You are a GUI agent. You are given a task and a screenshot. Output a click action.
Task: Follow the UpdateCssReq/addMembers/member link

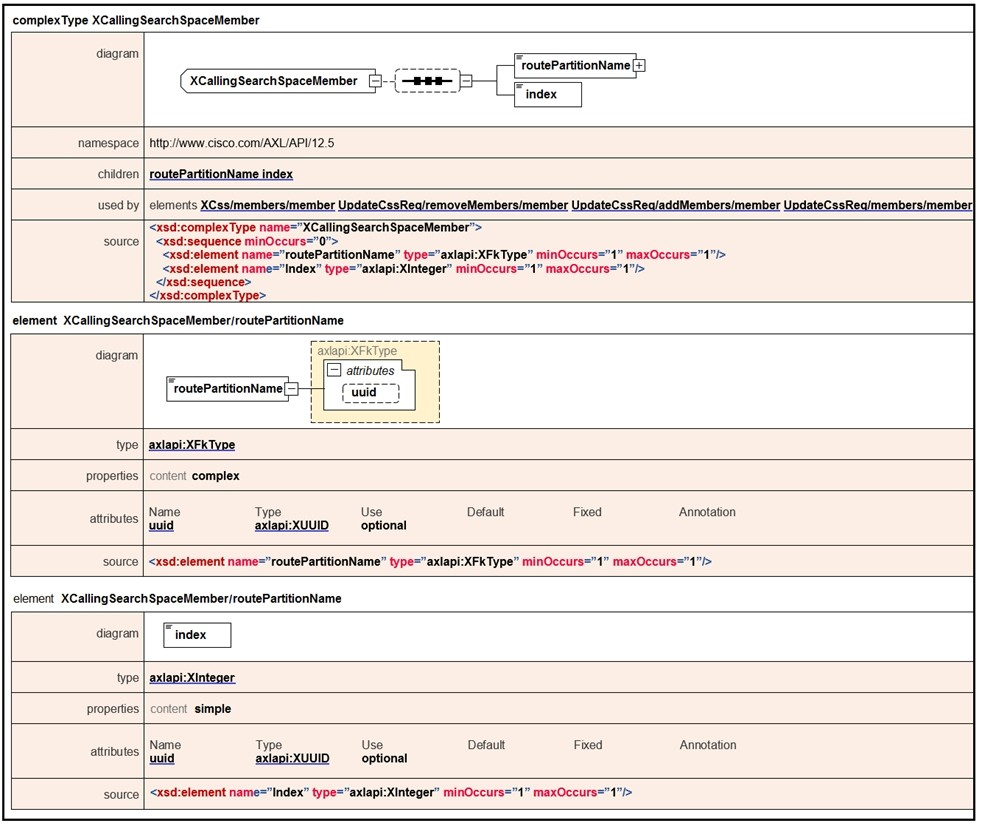point(675,205)
